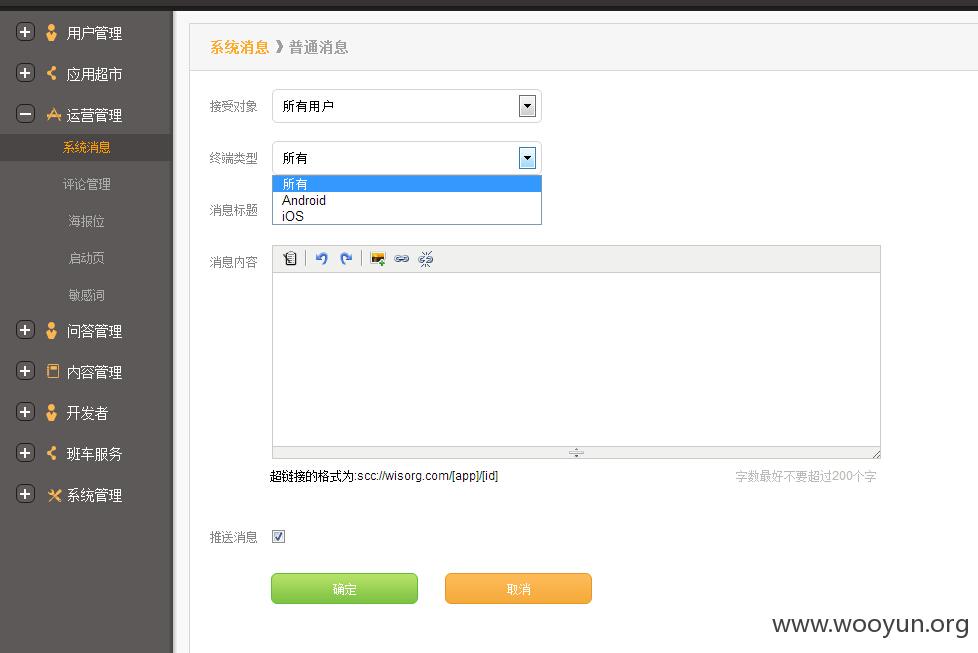The height and width of the screenshot is (653, 978).
Task: Open the 接受对象 dropdown arrow
Action: [x=527, y=106]
